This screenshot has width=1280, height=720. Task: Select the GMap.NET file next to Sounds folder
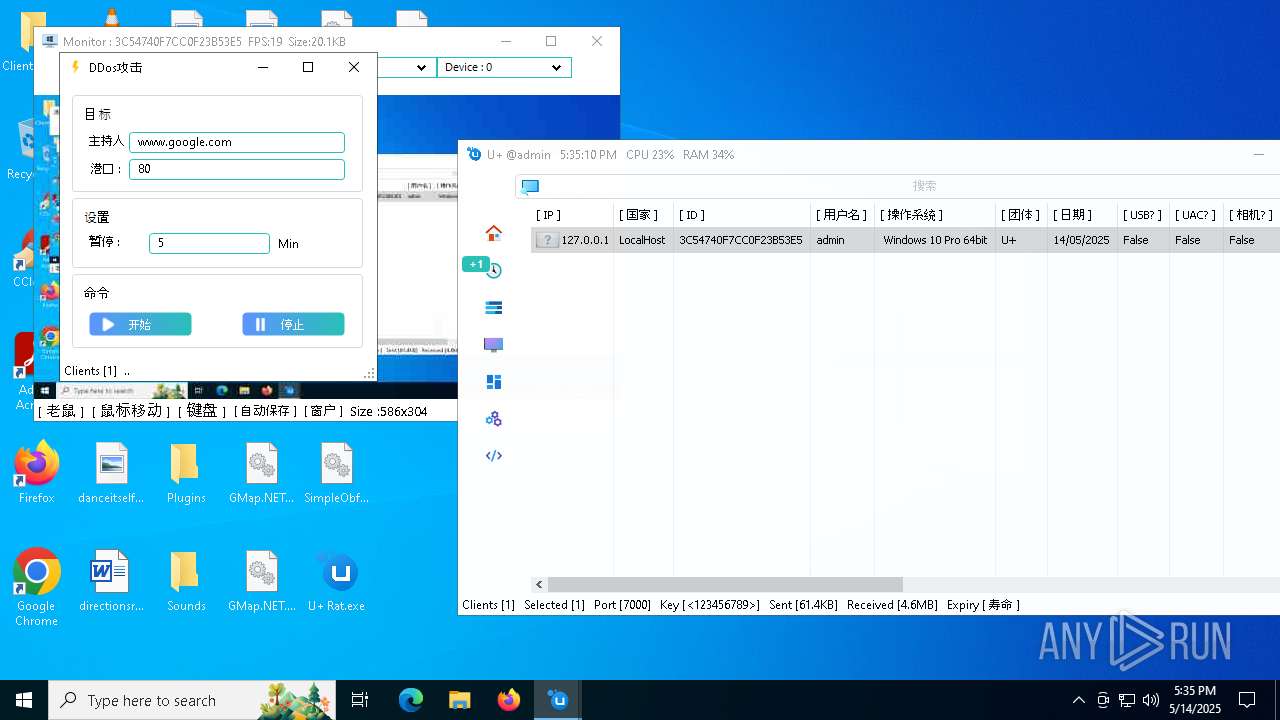(x=261, y=582)
